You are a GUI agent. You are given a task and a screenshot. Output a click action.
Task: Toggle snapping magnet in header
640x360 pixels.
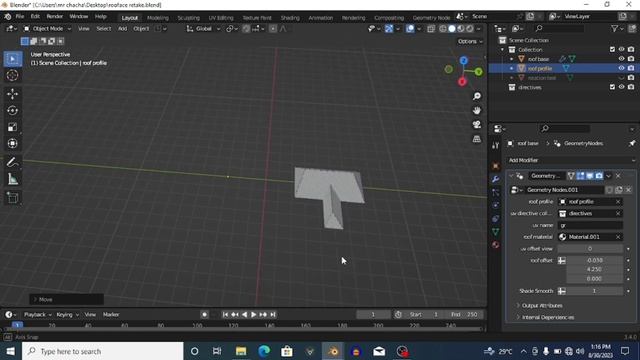coord(246,29)
